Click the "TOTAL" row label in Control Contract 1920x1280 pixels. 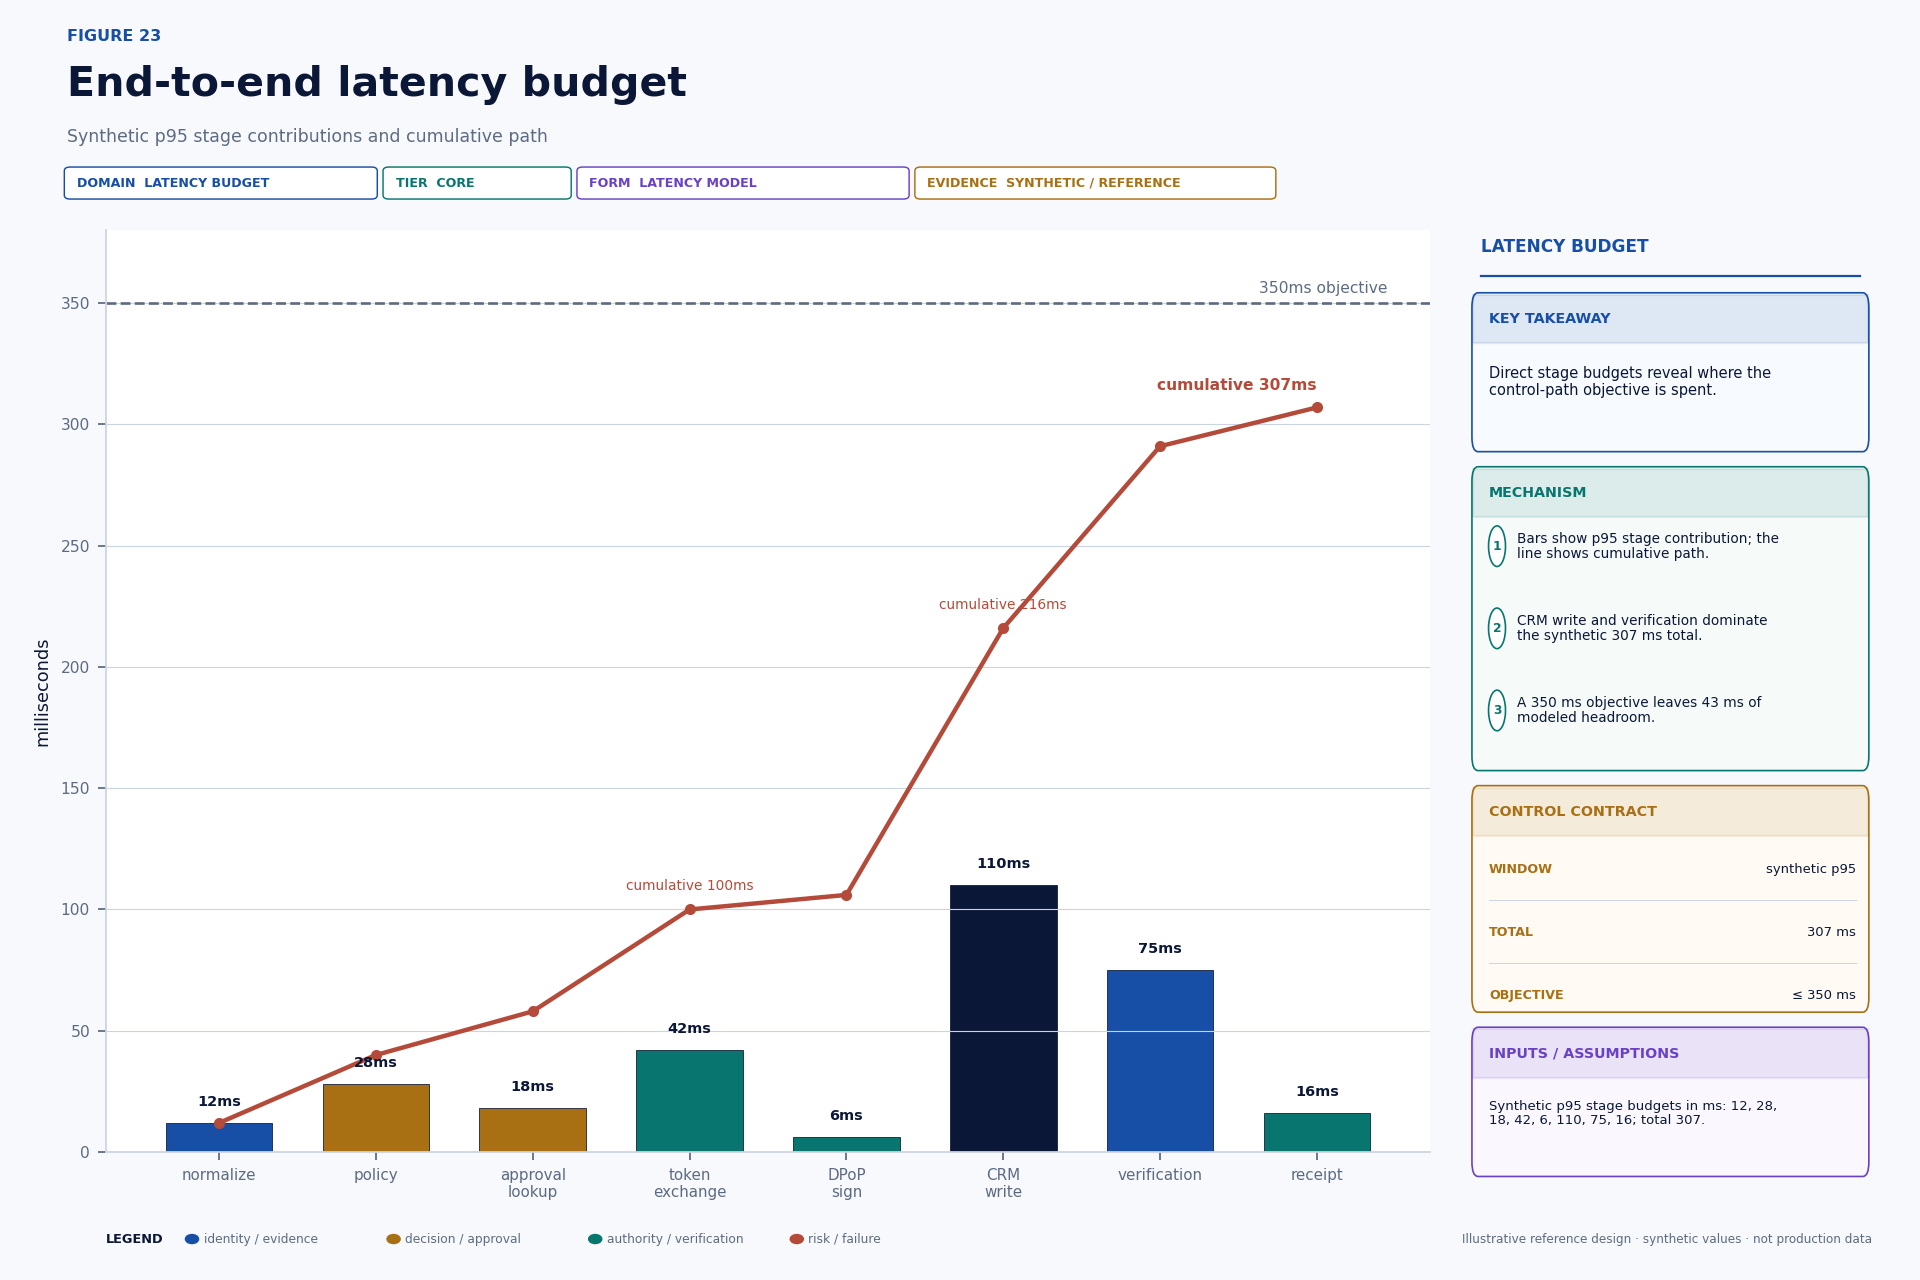[1510, 933]
